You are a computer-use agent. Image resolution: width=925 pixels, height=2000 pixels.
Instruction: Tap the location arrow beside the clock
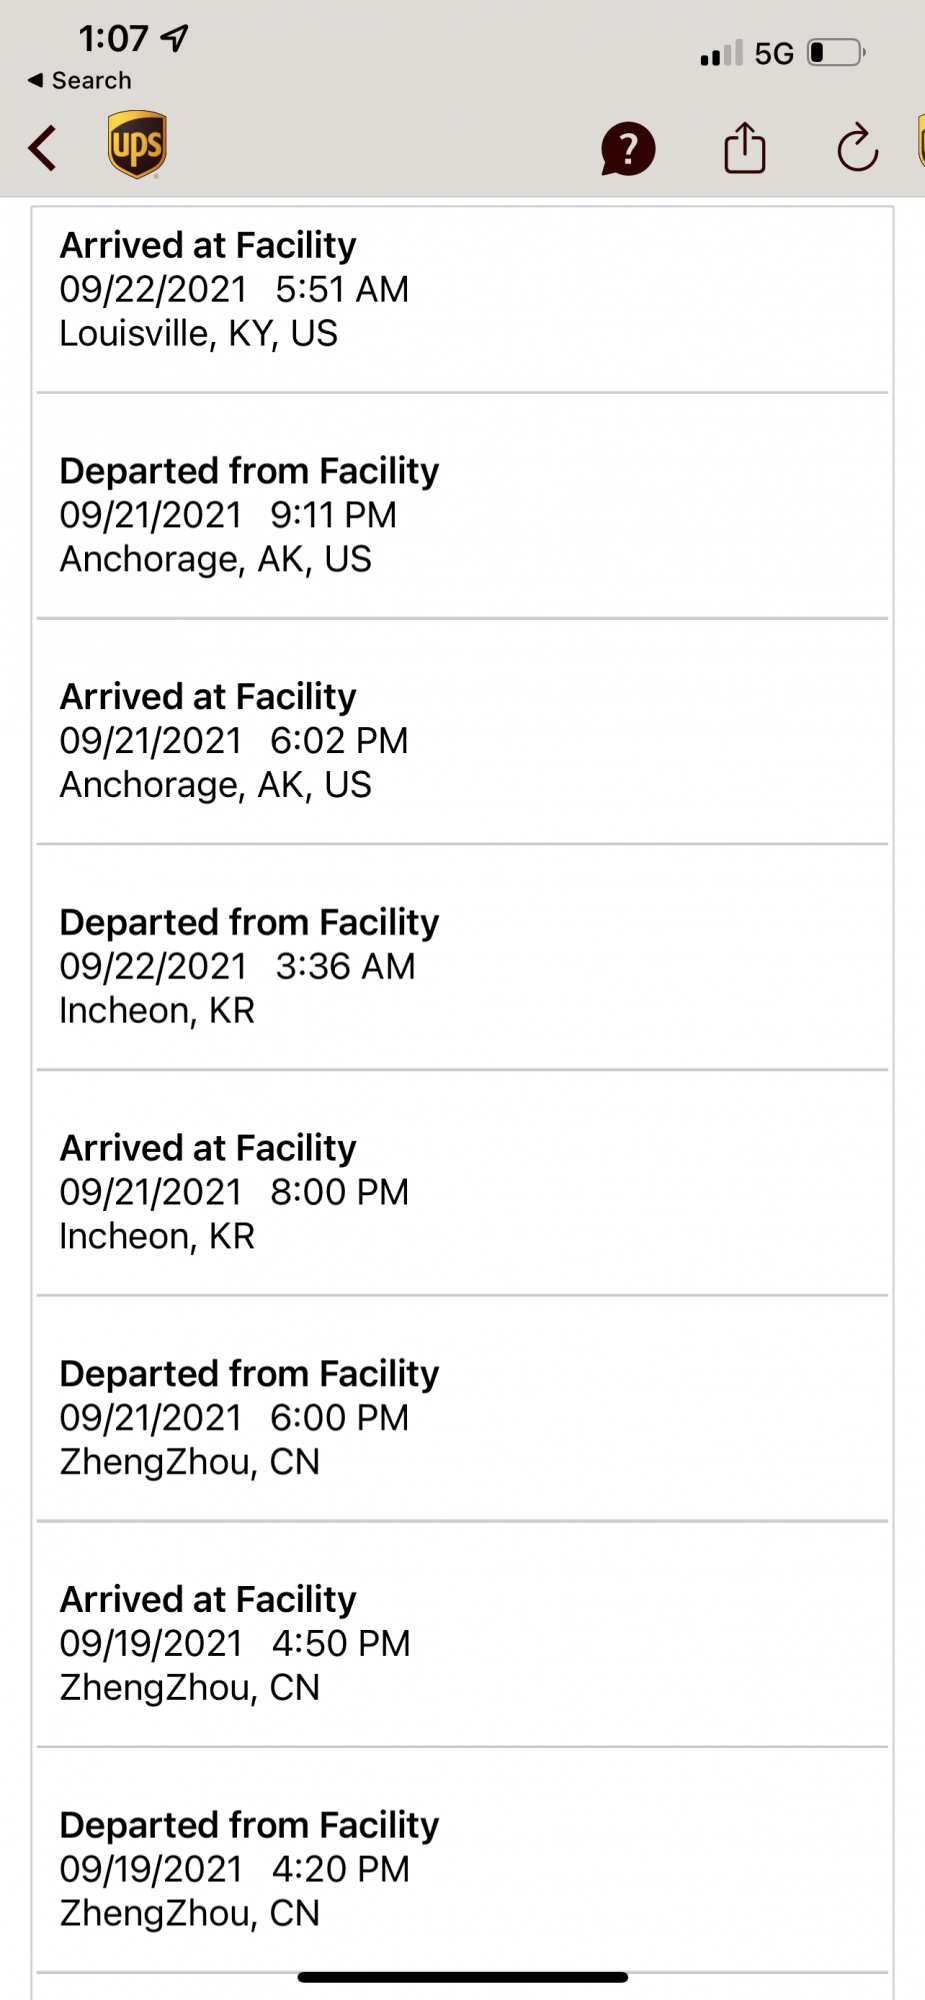coord(175,39)
